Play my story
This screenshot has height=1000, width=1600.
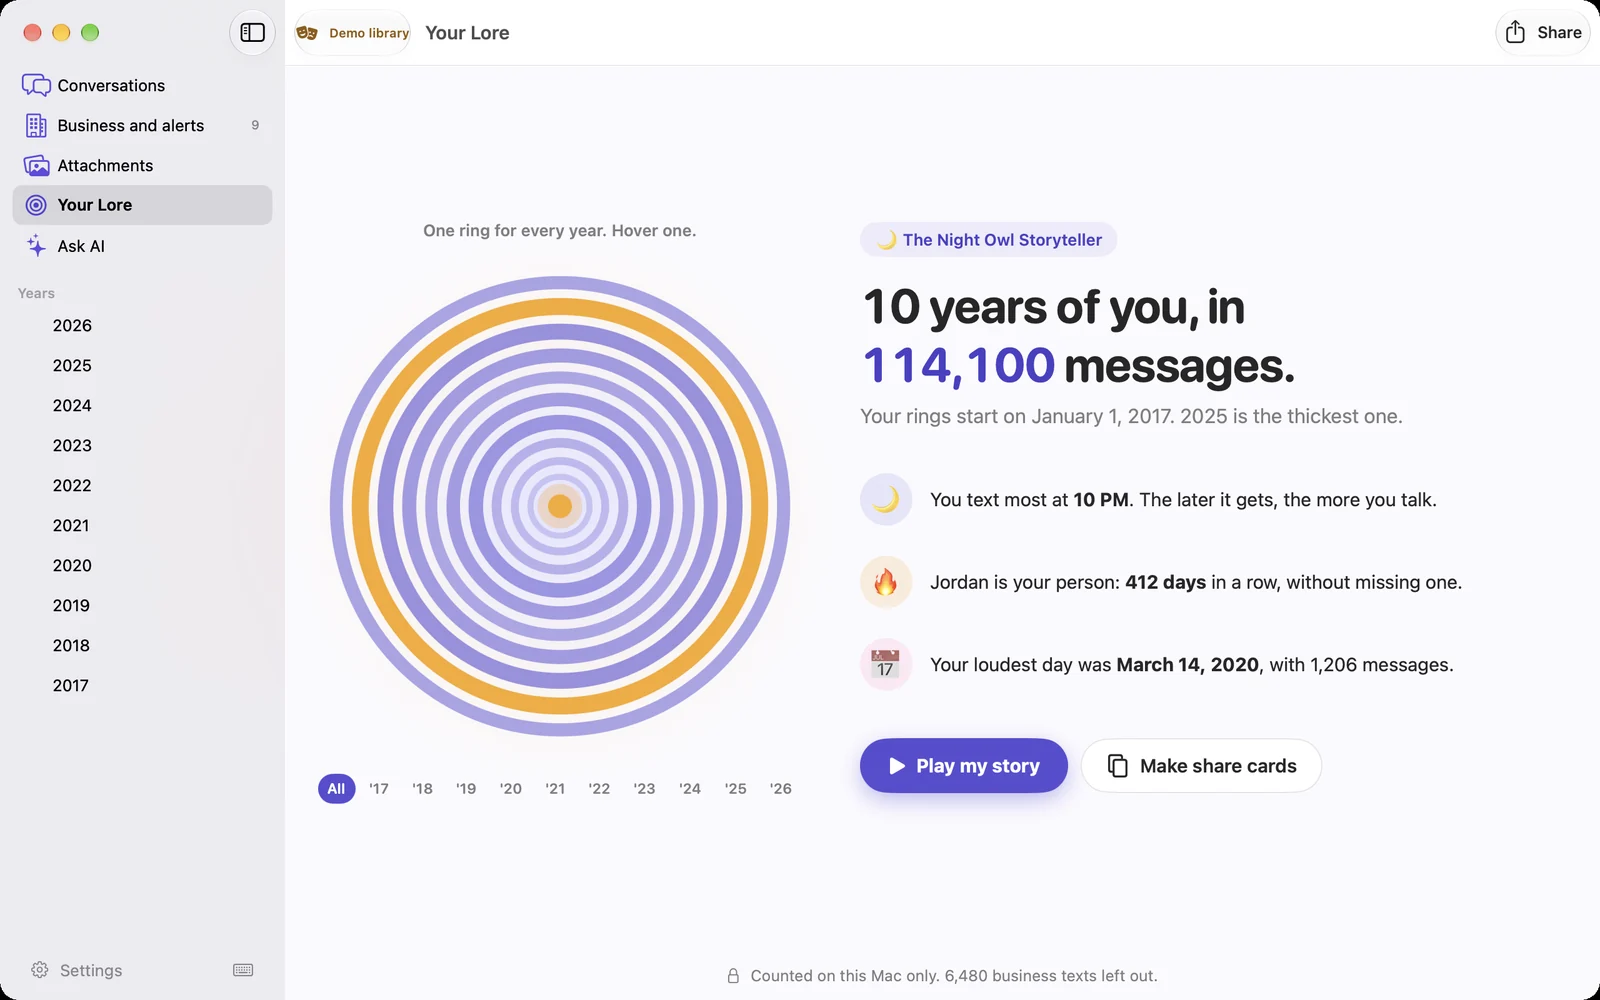coord(964,766)
